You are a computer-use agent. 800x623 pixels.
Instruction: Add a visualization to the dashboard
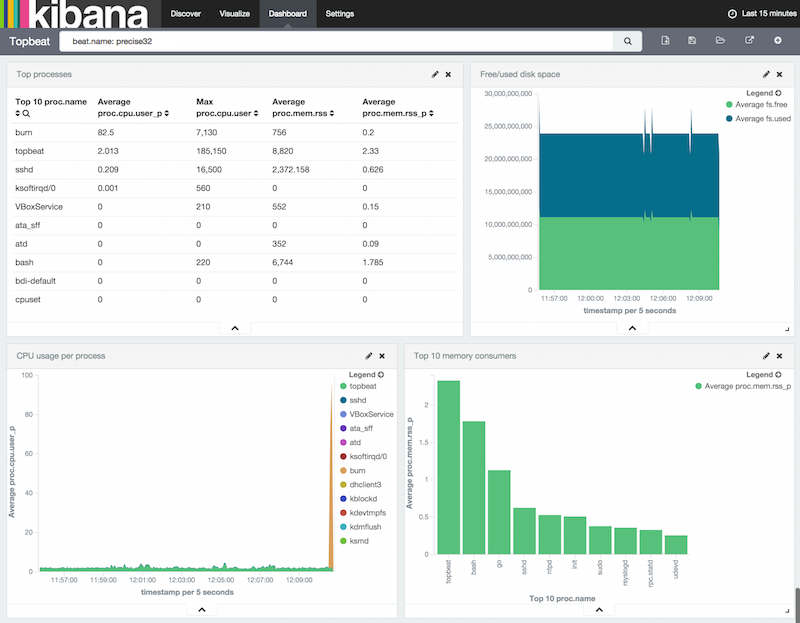[x=777, y=40]
